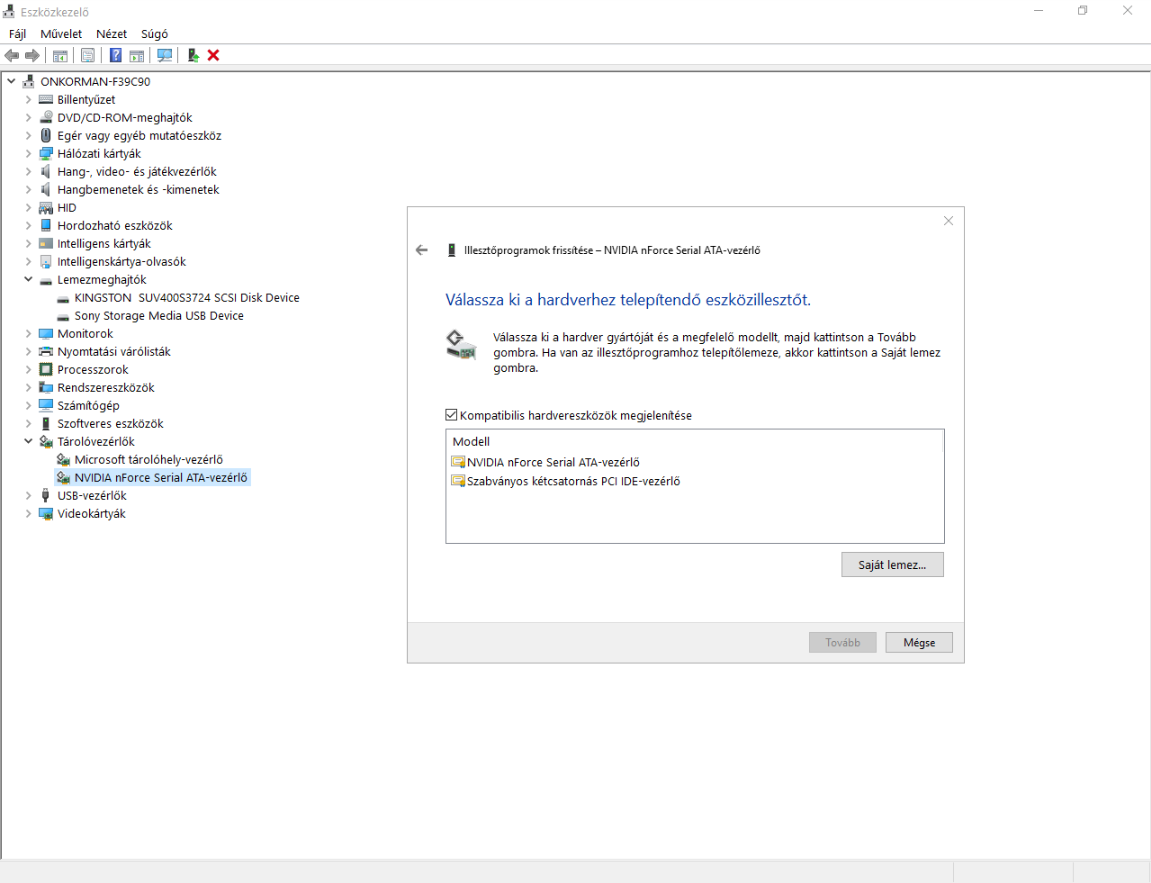Expand the Videokártyák node
Viewport: 1151px width, 883px height.
(x=28, y=514)
